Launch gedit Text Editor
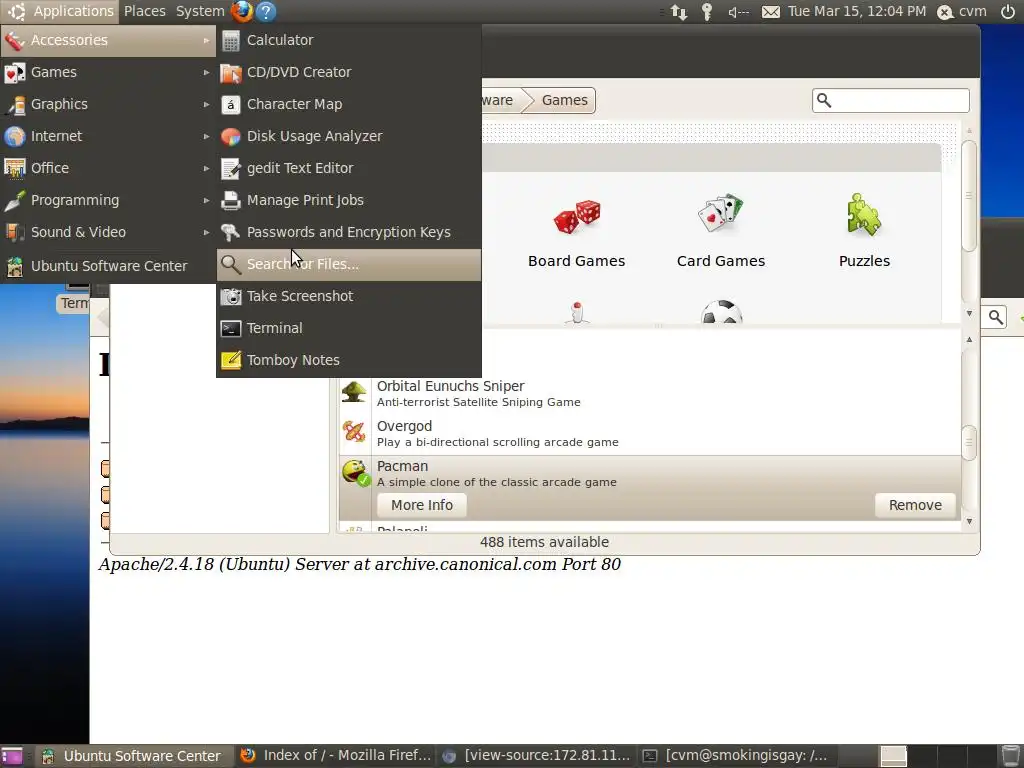This screenshot has width=1024, height=768. click(349, 168)
